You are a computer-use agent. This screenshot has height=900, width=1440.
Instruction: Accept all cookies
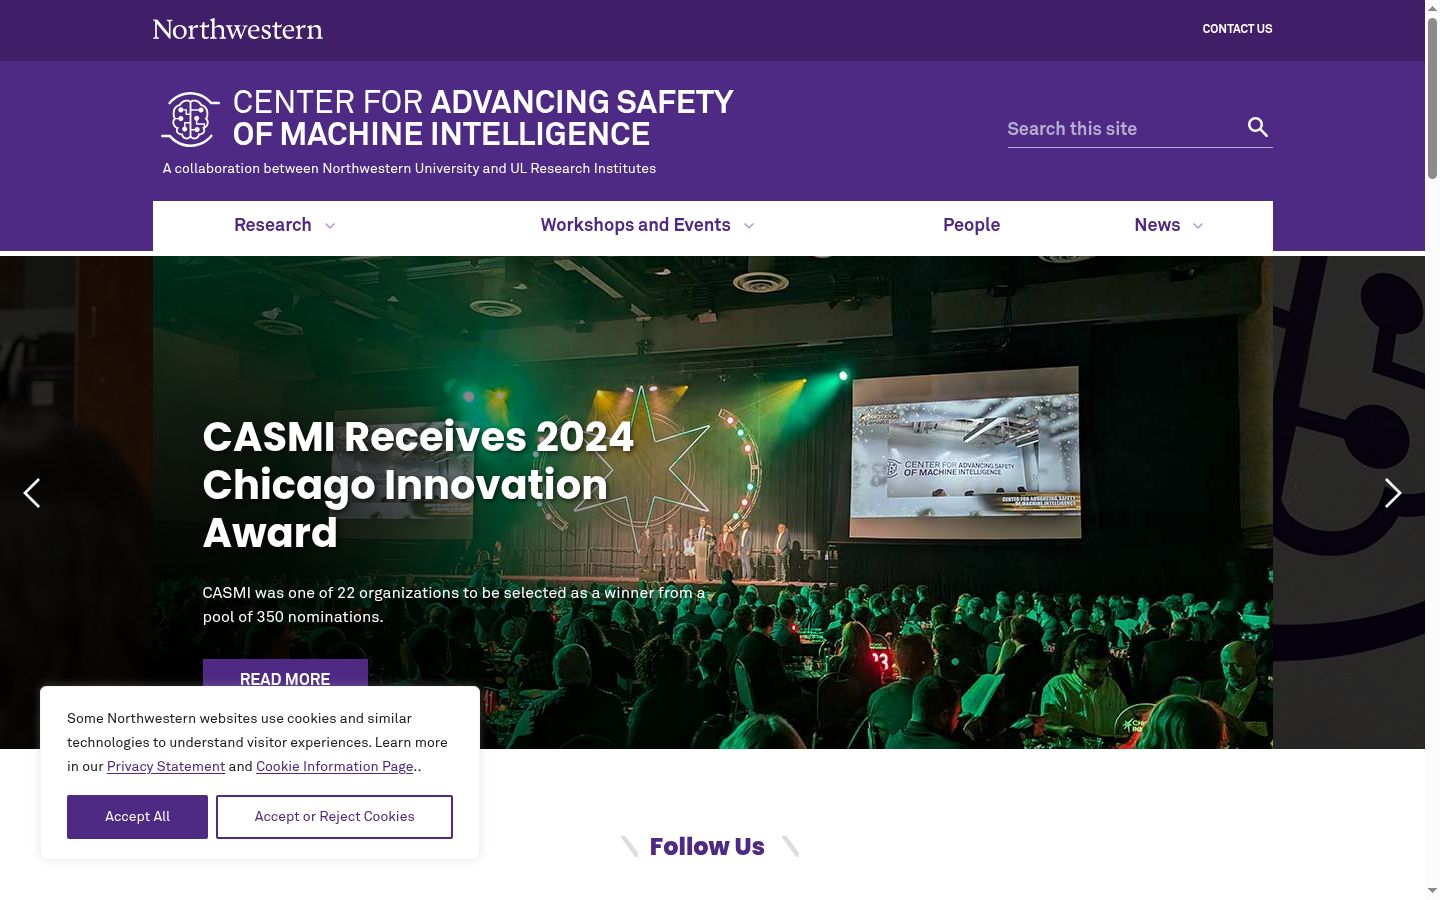[x=137, y=817]
